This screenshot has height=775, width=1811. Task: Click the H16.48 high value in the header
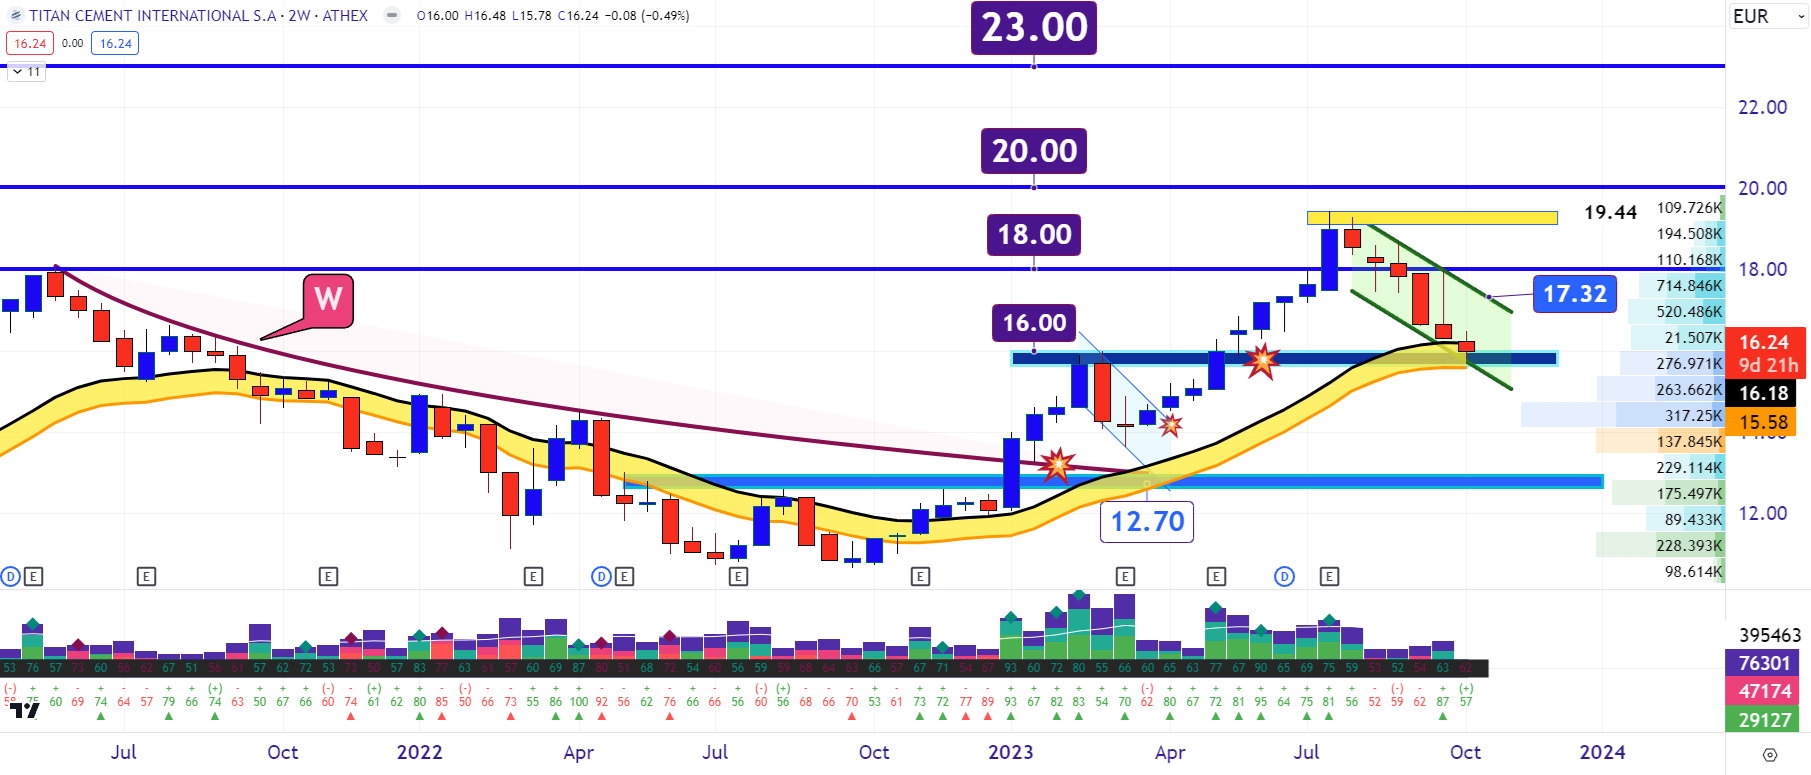[x=485, y=16]
